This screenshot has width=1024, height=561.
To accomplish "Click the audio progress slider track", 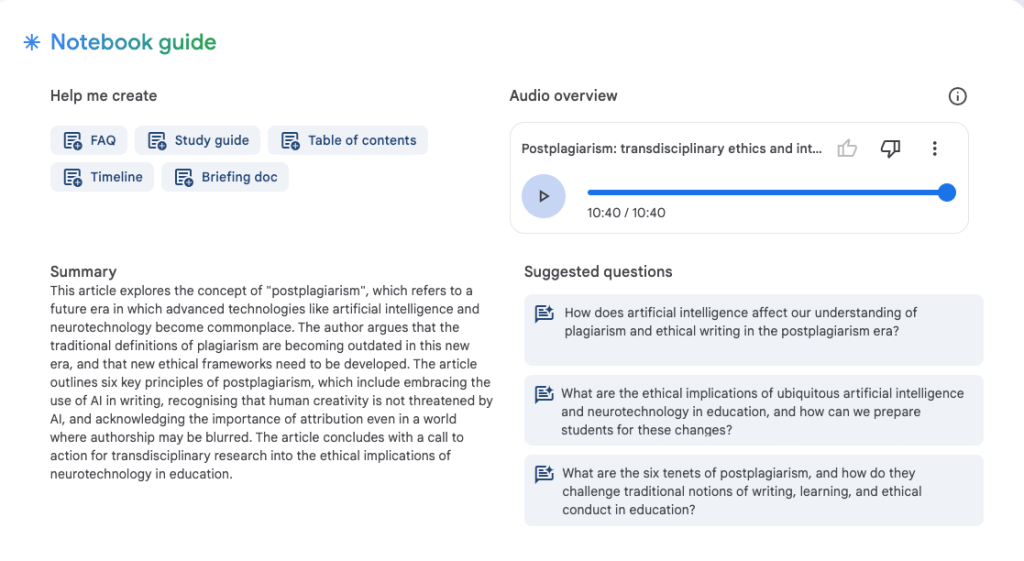I will coord(760,192).
